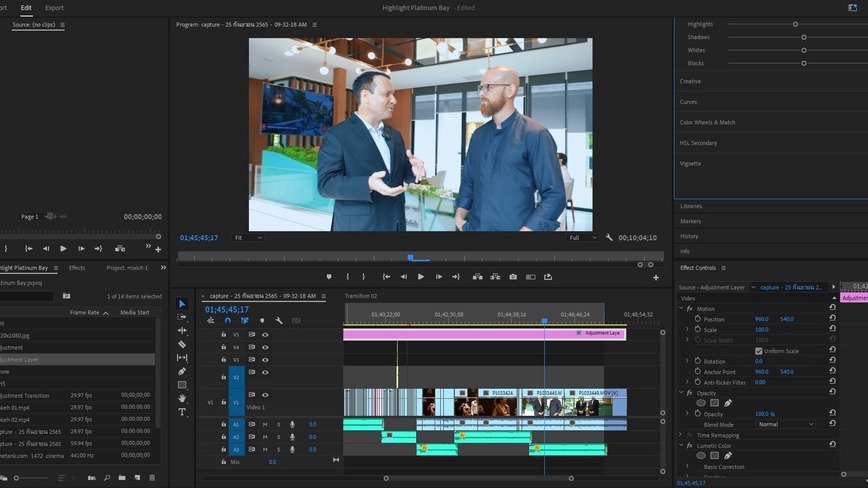Uncheck the Uniform Scale checkbox
The height and width of the screenshot is (488, 868).
point(759,351)
